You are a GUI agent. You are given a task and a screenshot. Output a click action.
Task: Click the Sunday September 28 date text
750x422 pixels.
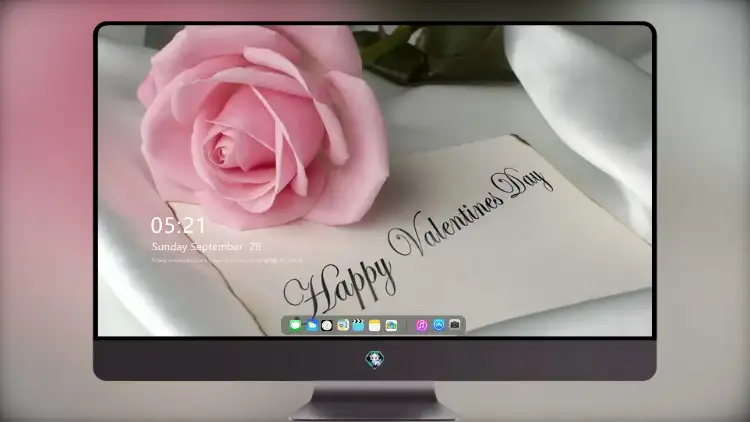206,246
